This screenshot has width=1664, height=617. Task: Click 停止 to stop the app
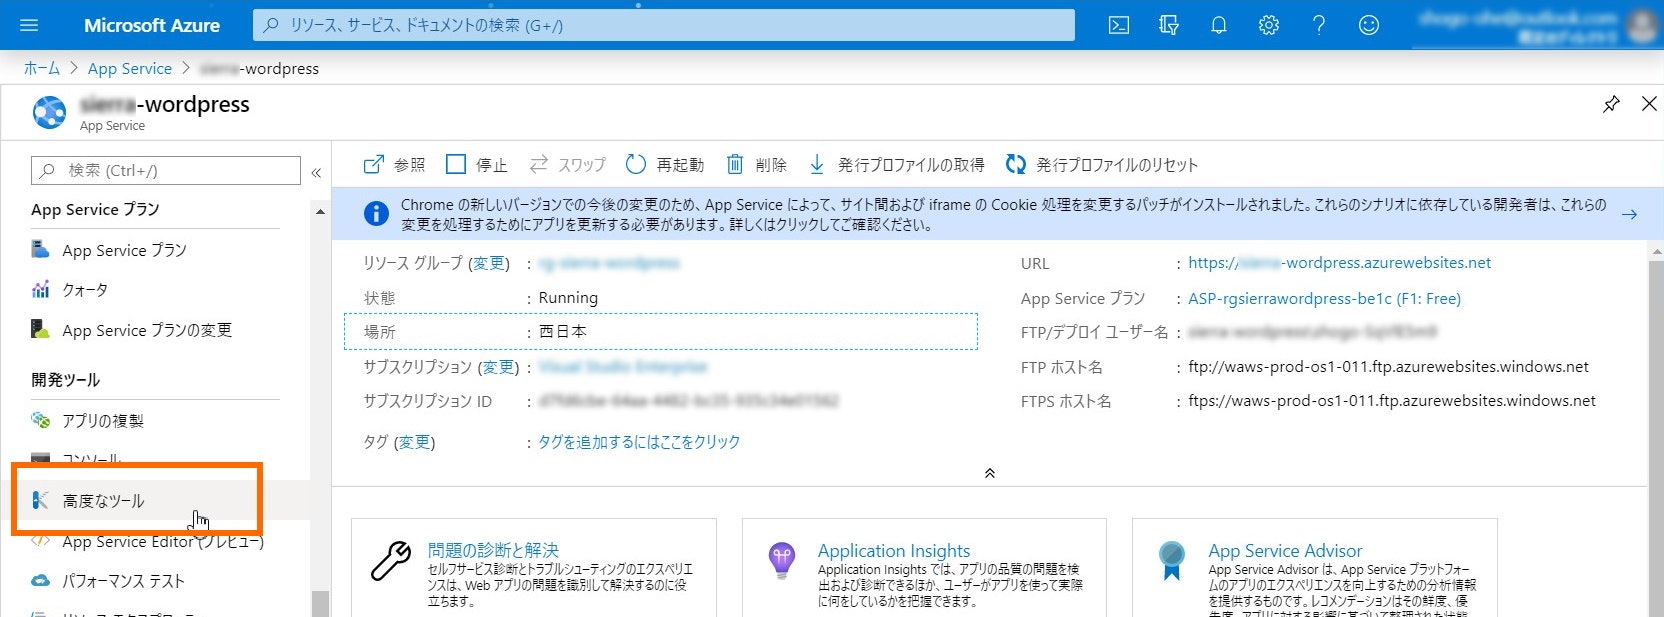(x=477, y=164)
